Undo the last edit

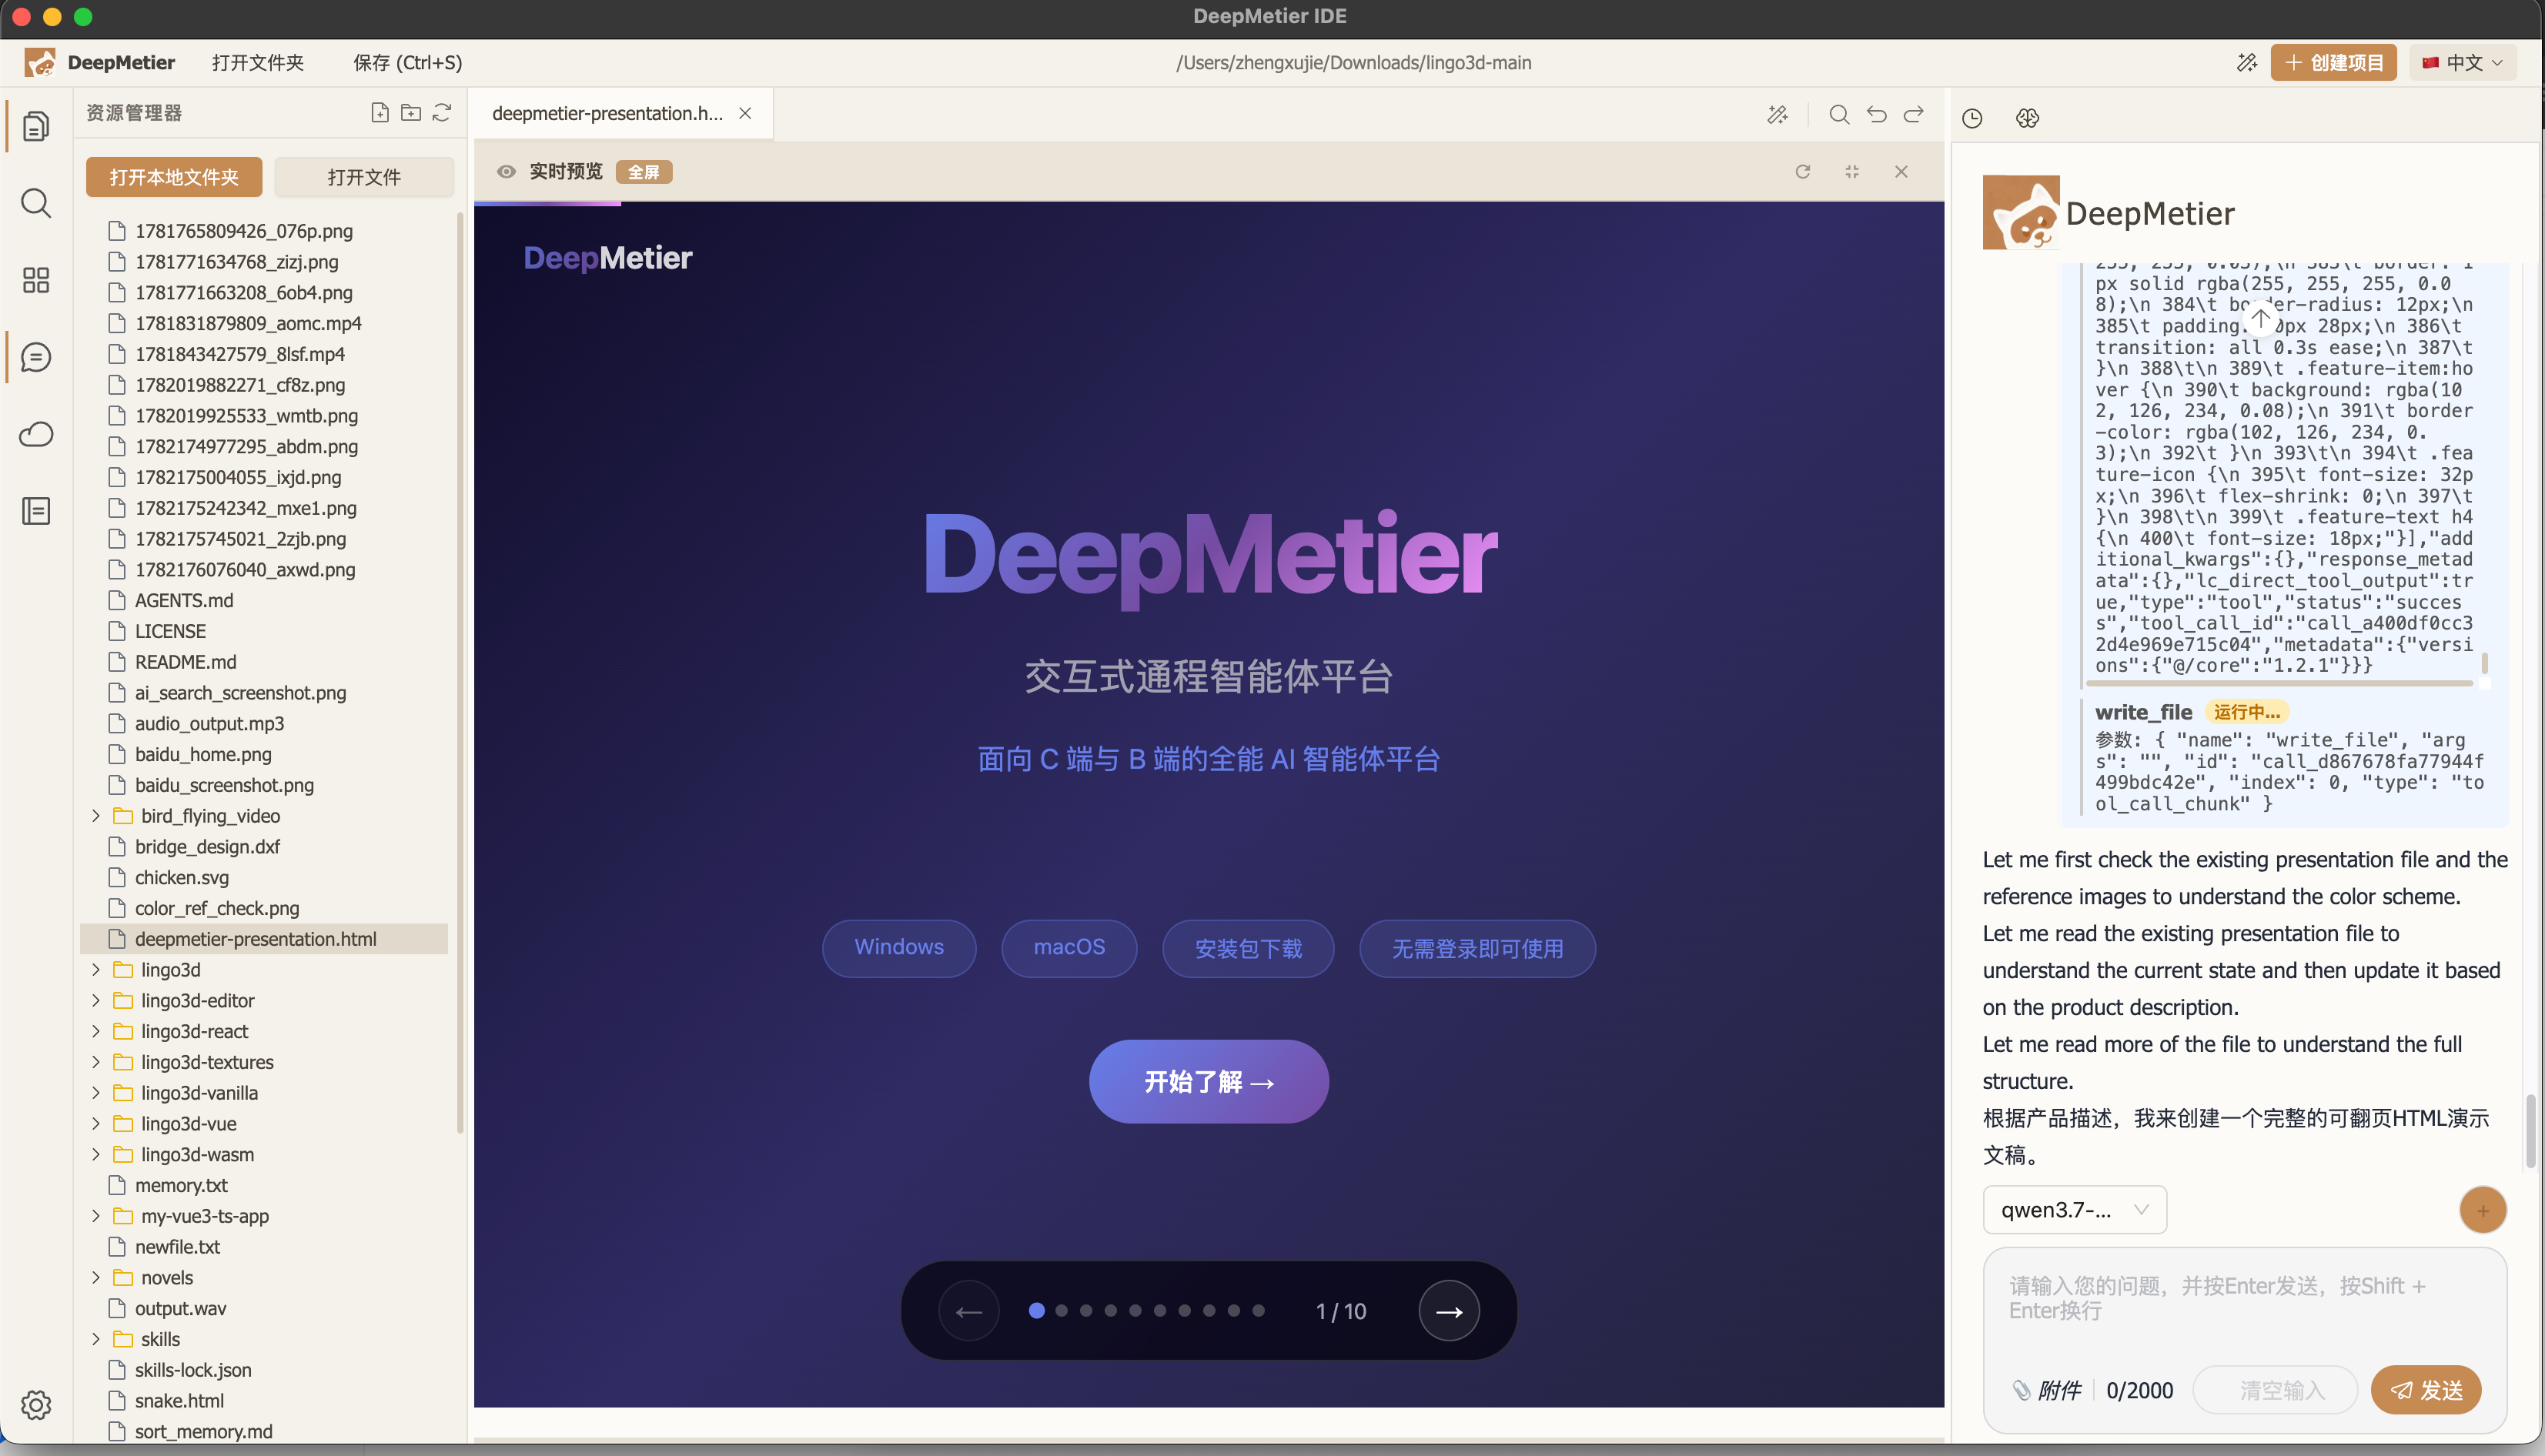[1877, 115]
